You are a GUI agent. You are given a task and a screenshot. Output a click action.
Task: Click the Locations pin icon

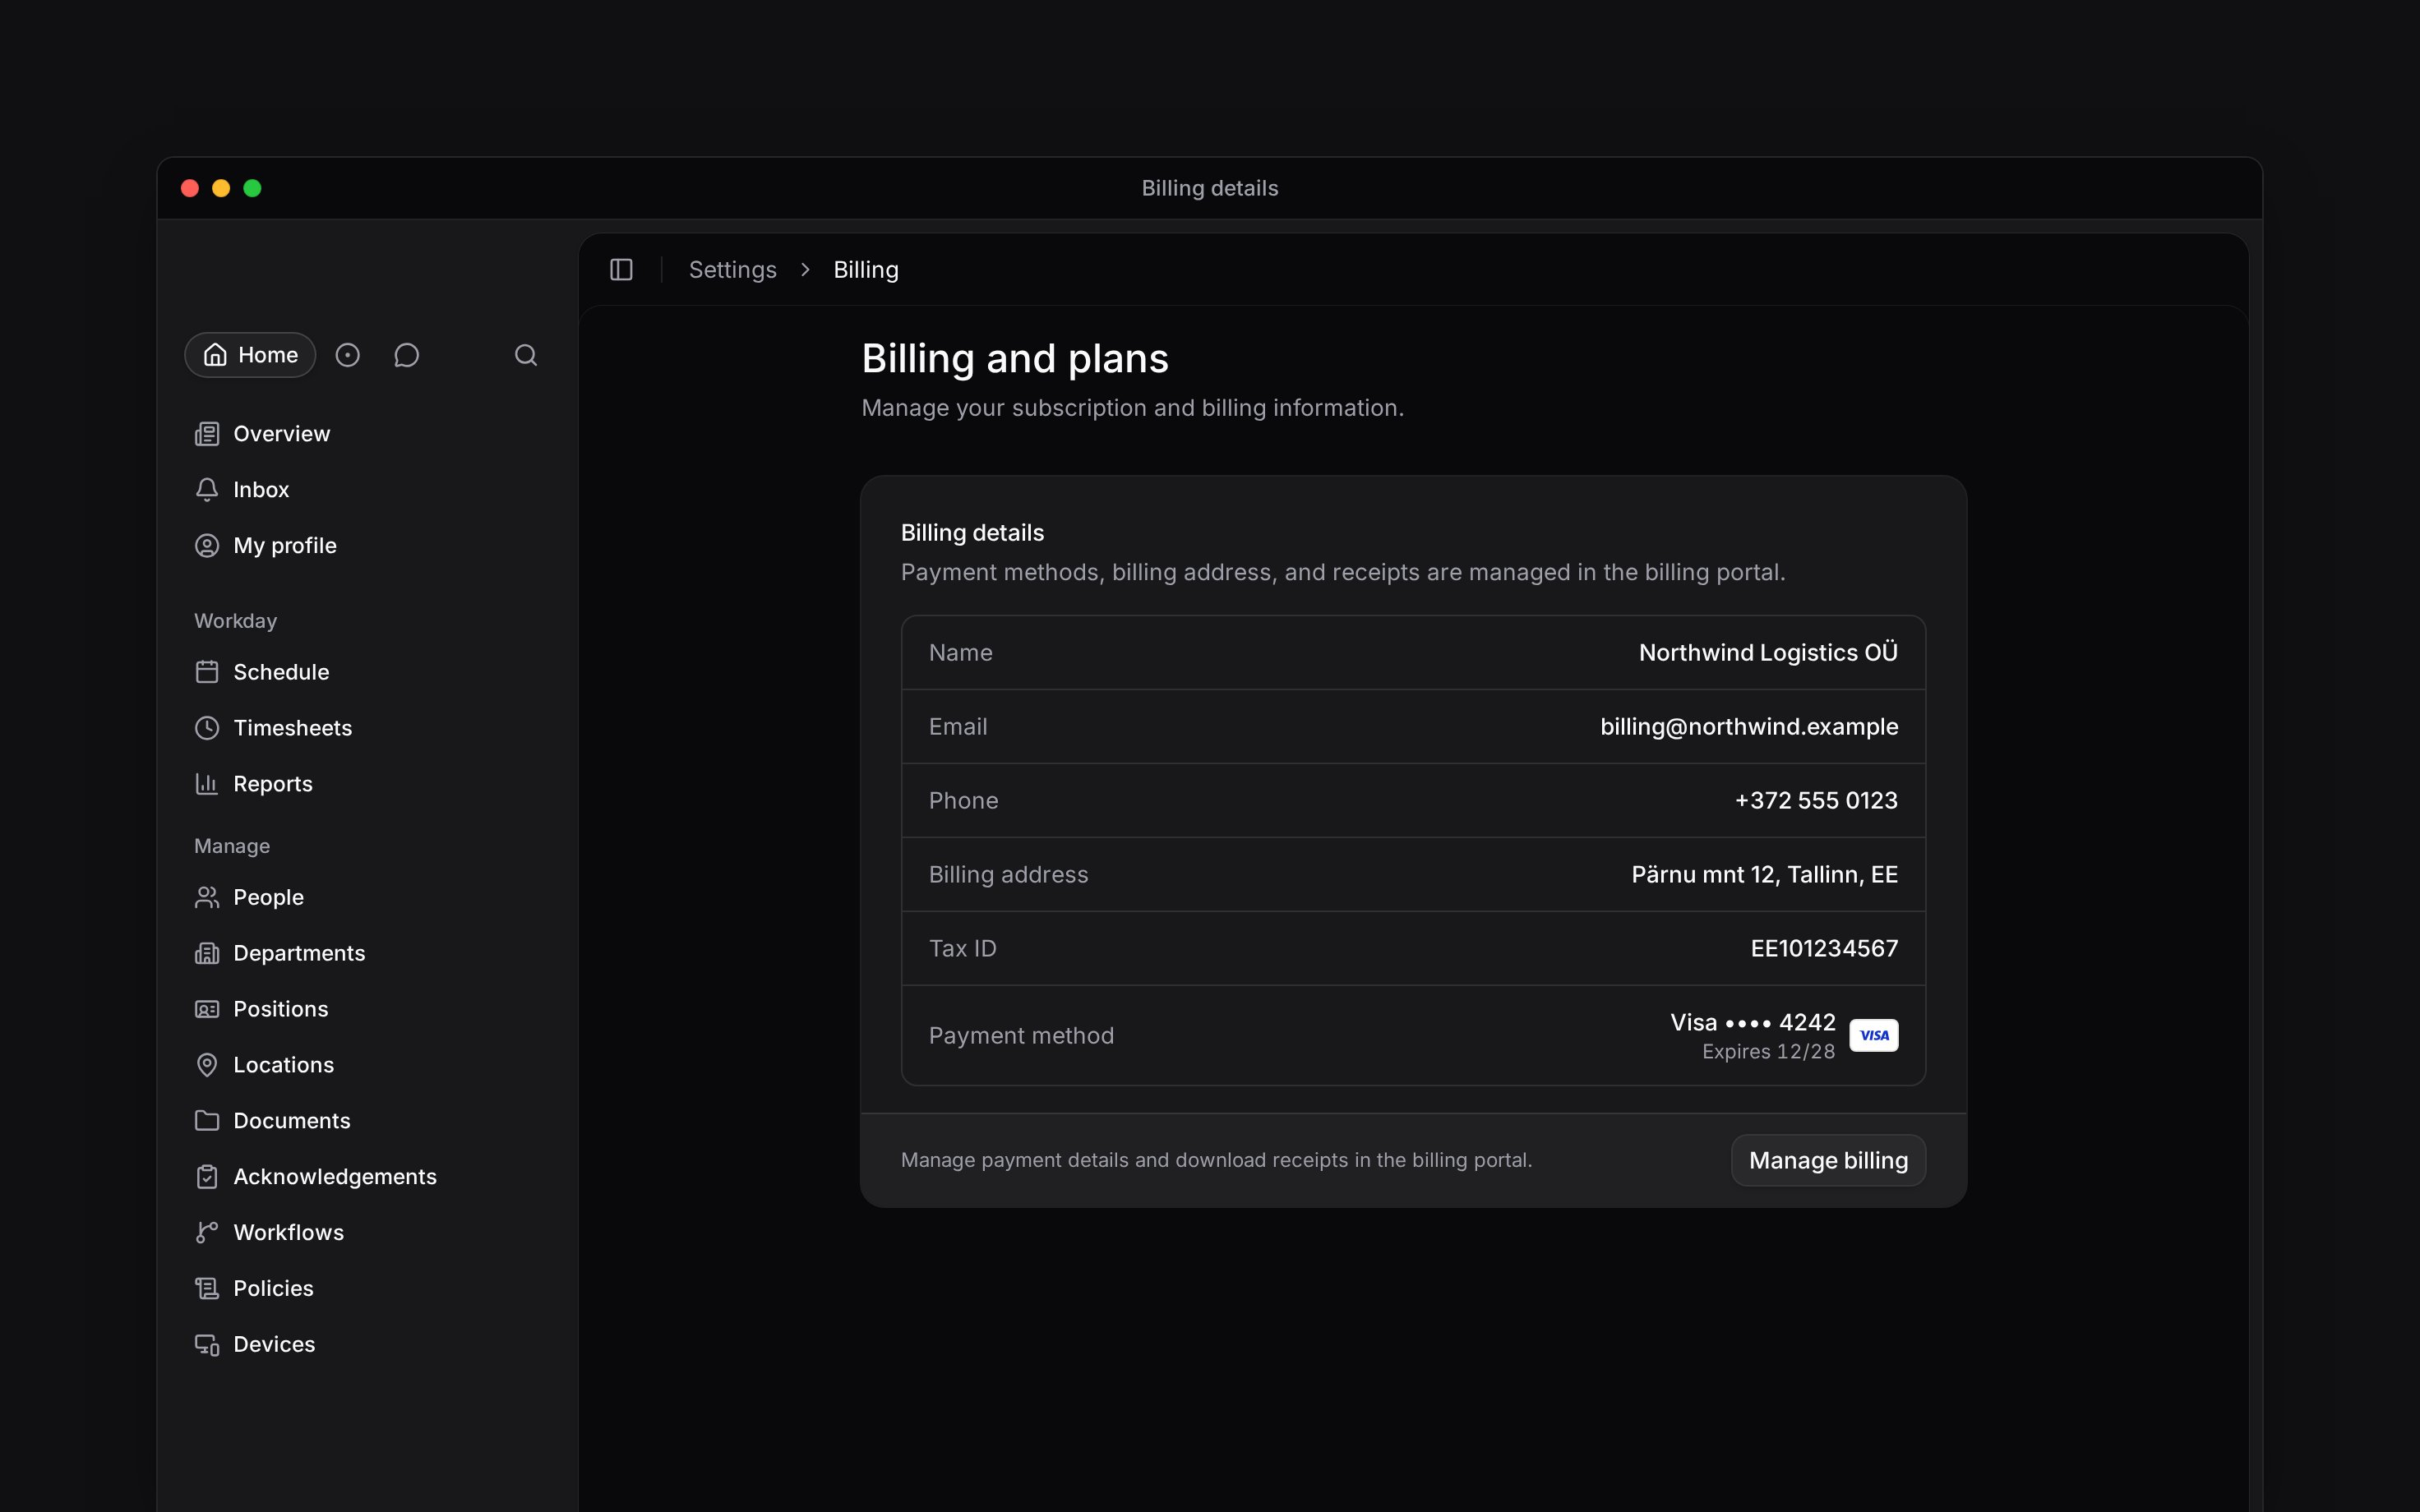coord(207,1065)
